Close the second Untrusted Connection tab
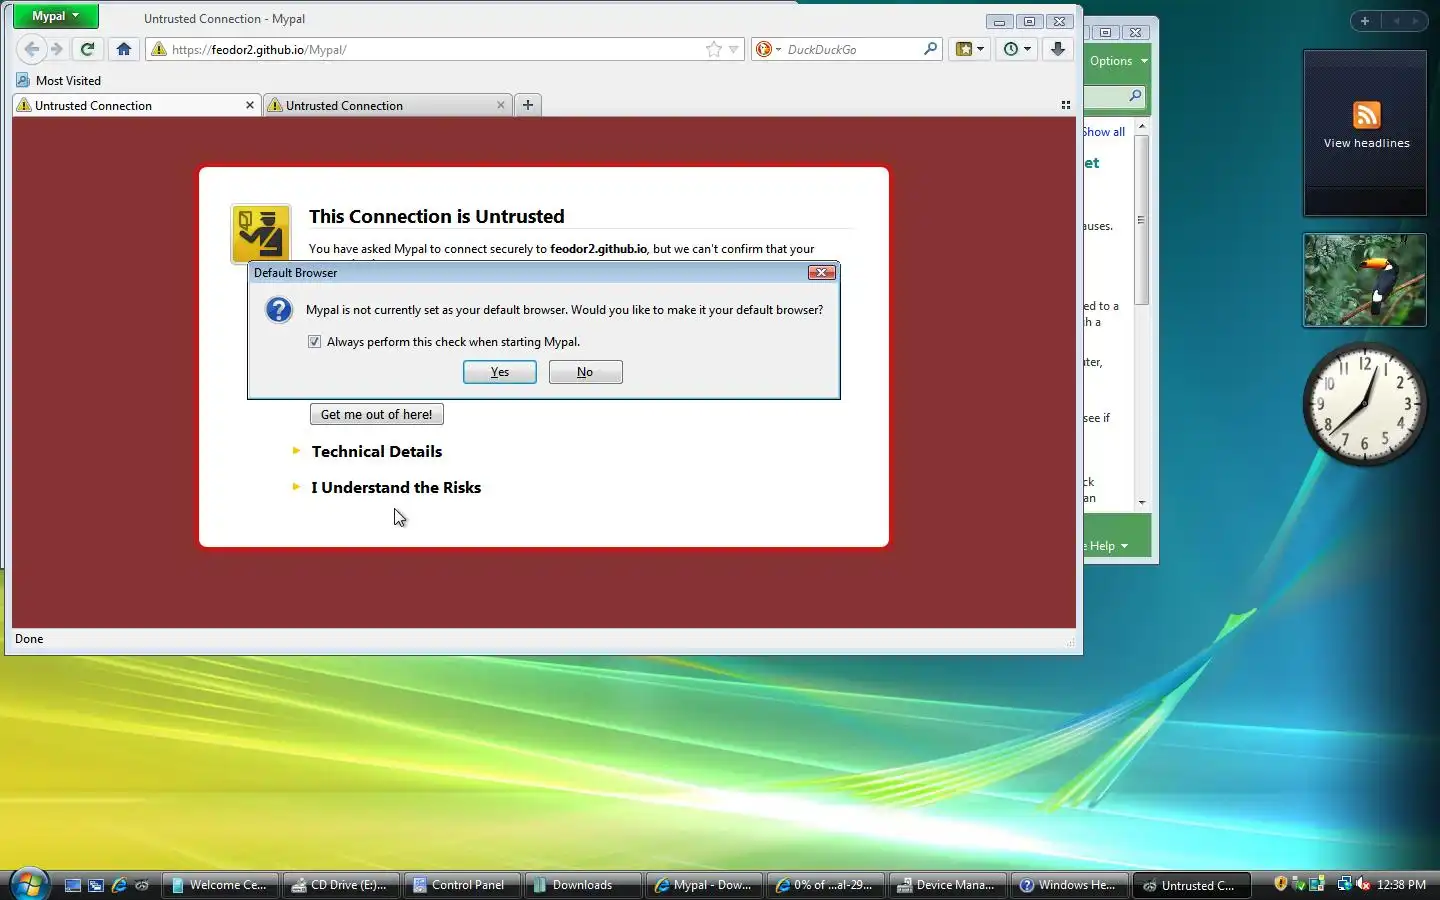The image size is (1440, 900). pyautogui.click(x=501, y=105)
